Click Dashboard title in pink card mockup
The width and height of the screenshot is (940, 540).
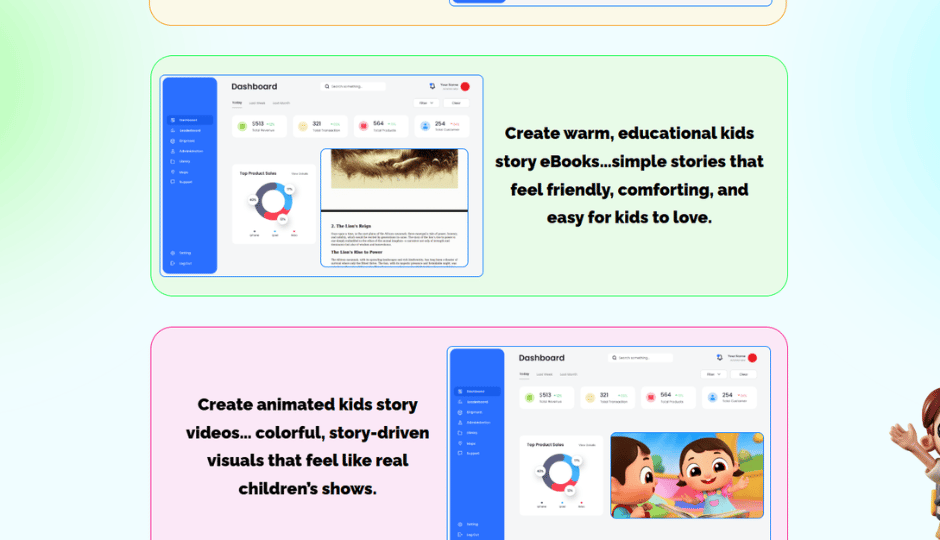click(541, 358)
